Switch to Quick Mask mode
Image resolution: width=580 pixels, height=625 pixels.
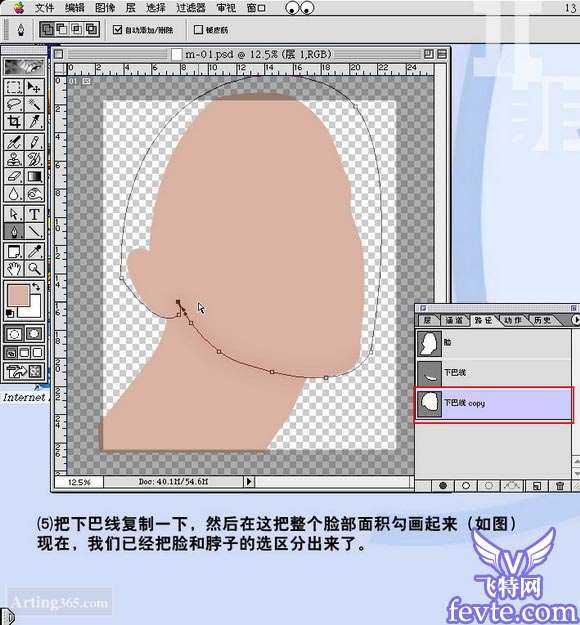(x=34, y=334)
